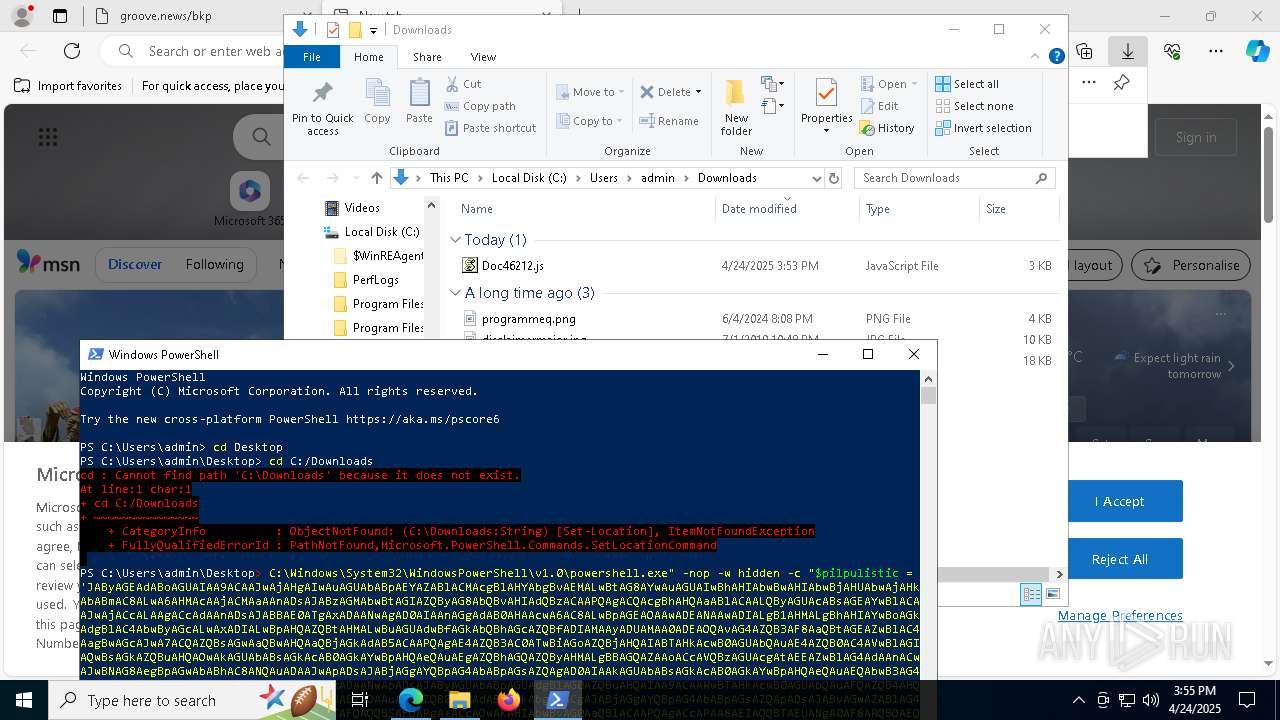Expand the Move to dropdown
The width and height of the screenshot is (1280, 720).
621,92
